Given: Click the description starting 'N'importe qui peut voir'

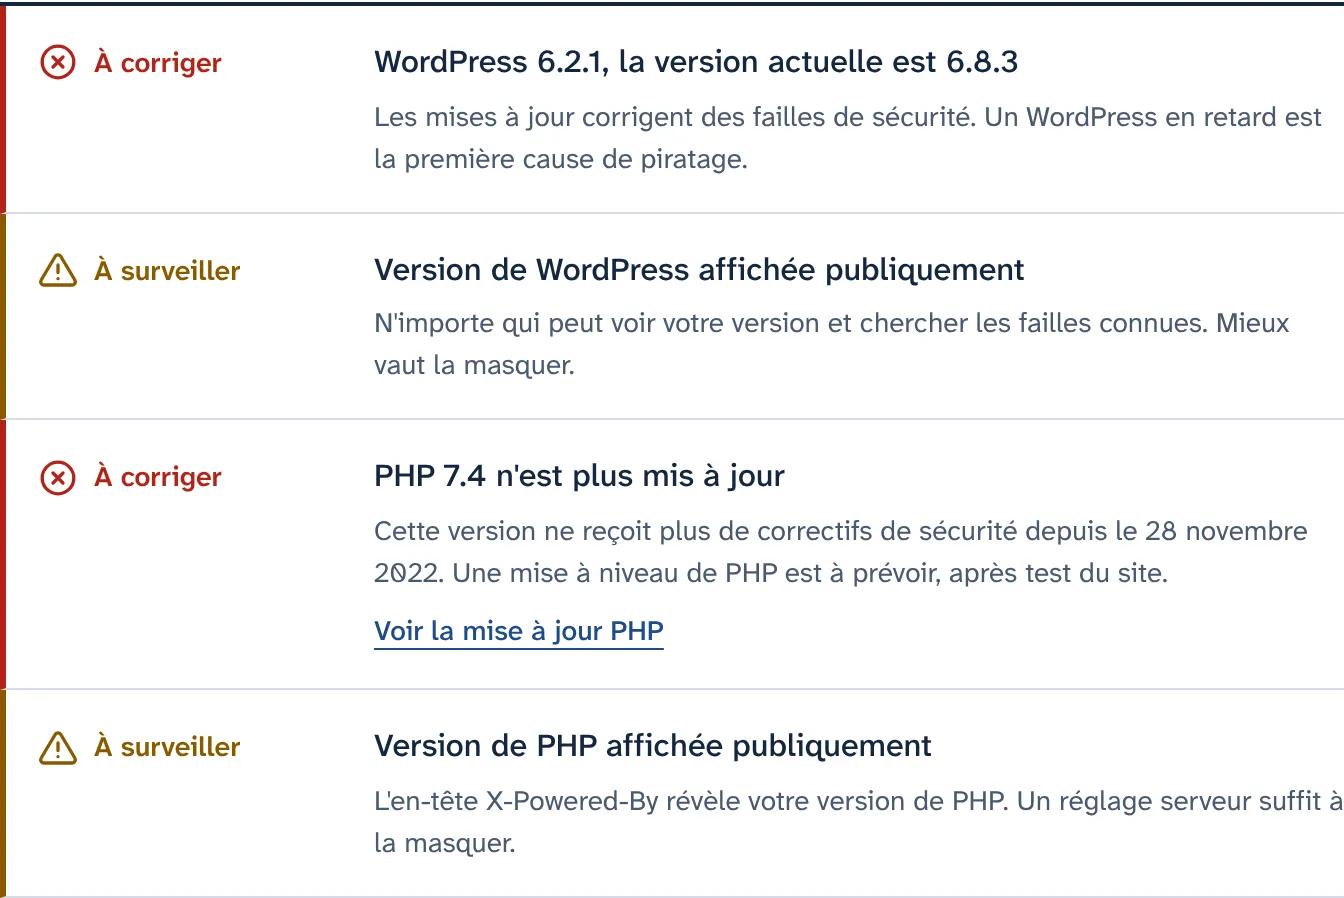Looking at the screenshot, I should point(832,344).
